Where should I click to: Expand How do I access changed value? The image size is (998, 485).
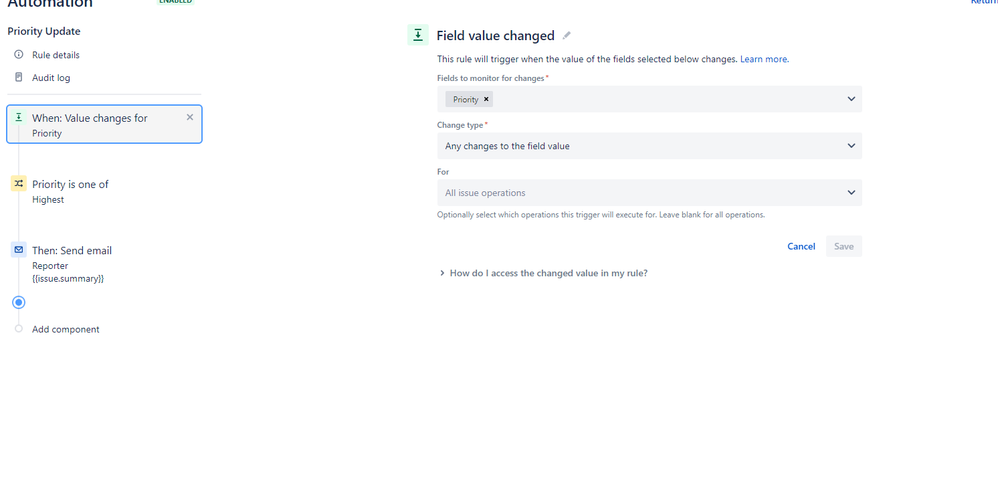click(x=544, y=273)
